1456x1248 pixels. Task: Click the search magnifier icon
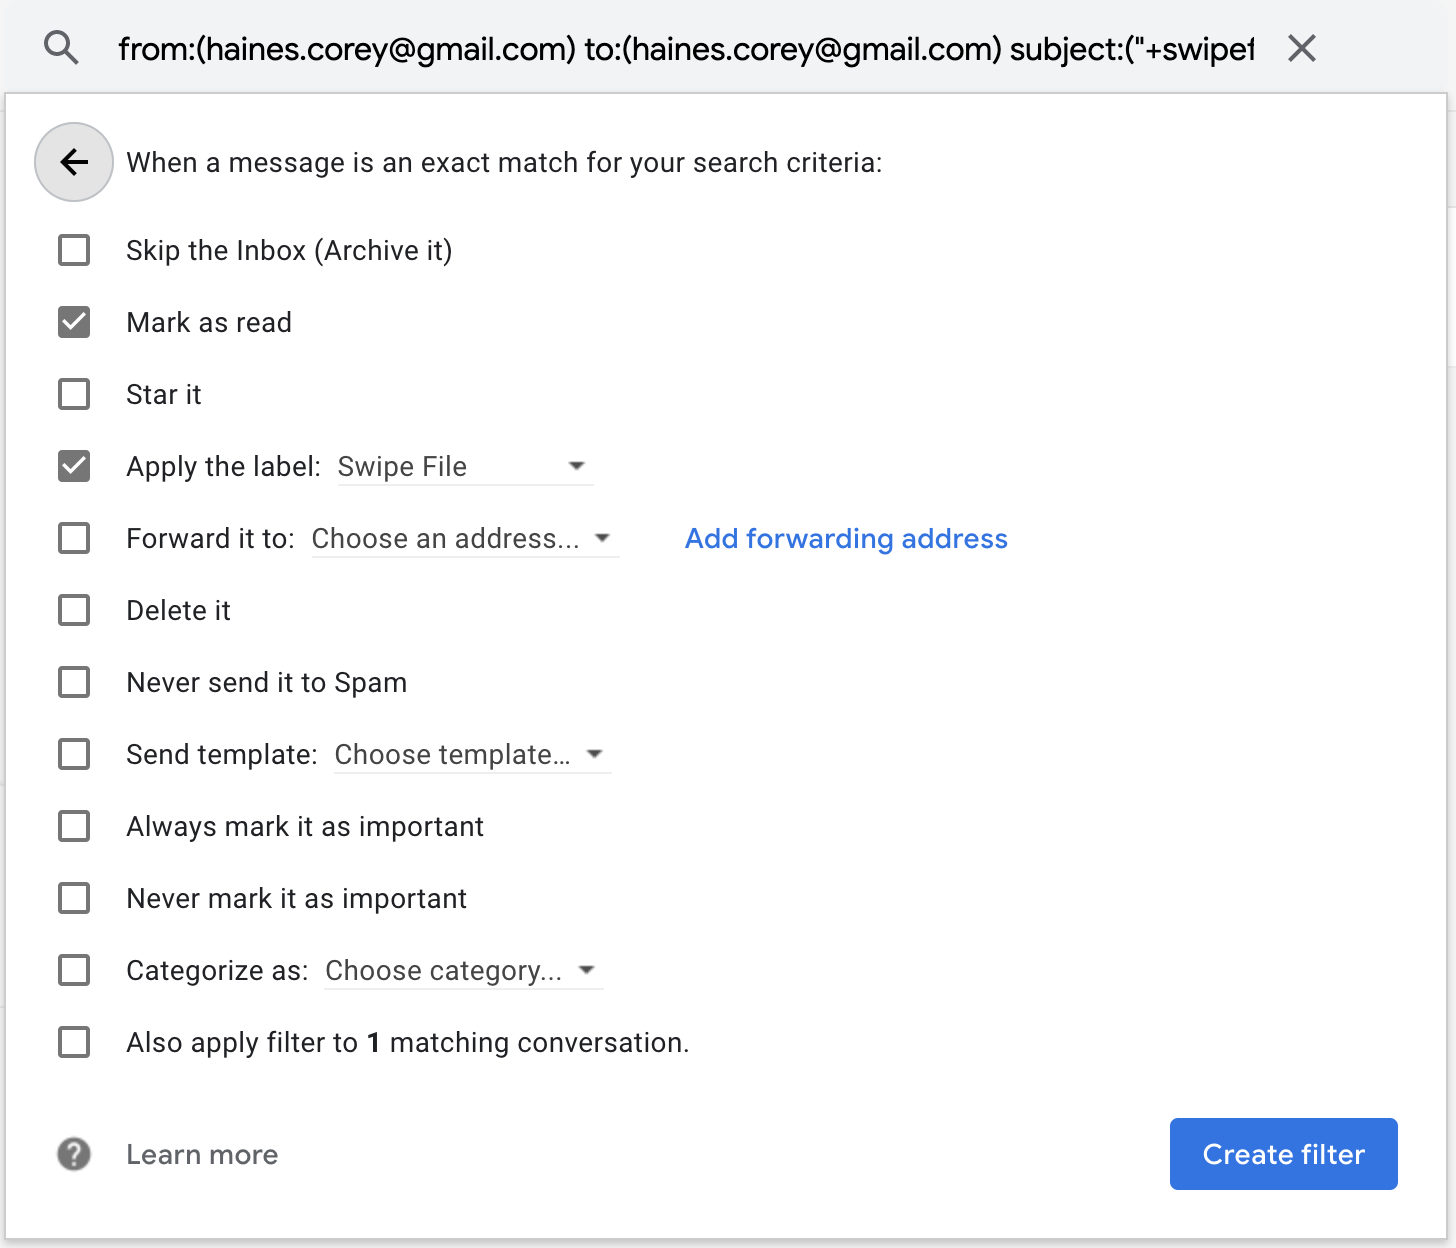tap(62, 47)
